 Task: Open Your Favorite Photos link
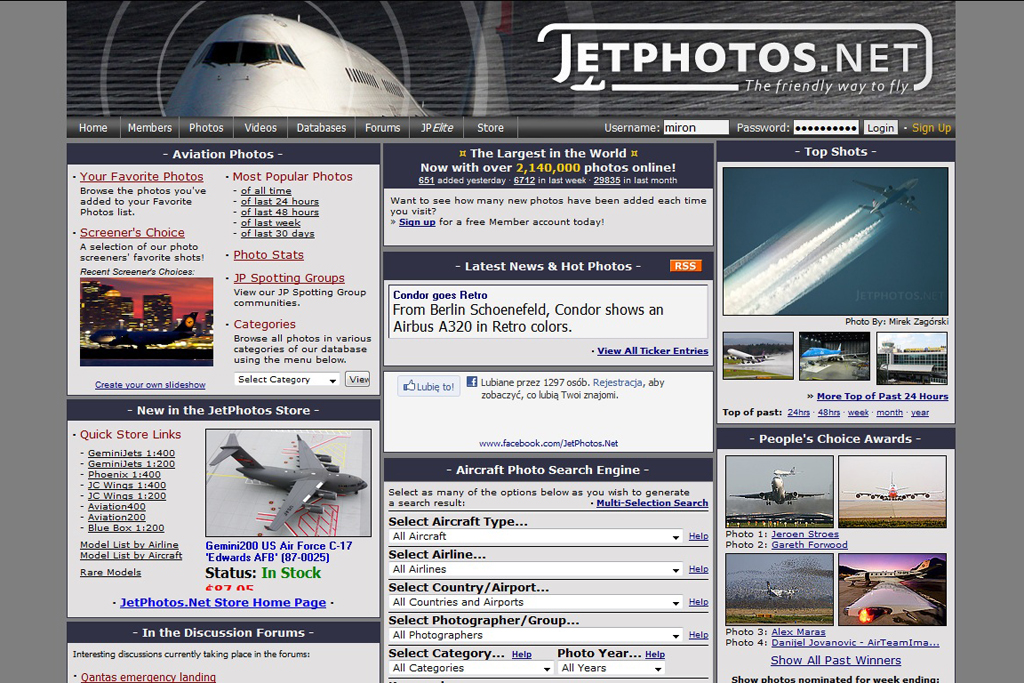tap(142, 176)
